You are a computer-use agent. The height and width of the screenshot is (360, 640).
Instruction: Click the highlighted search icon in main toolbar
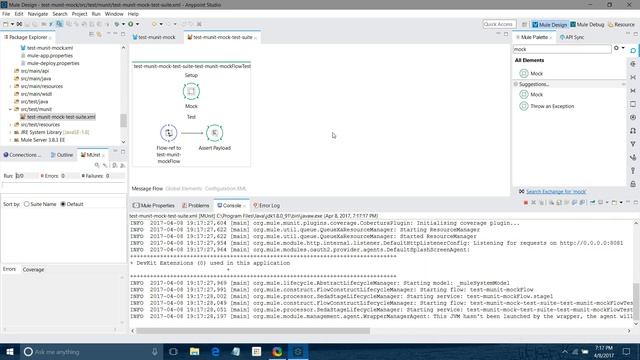point(60,24)
